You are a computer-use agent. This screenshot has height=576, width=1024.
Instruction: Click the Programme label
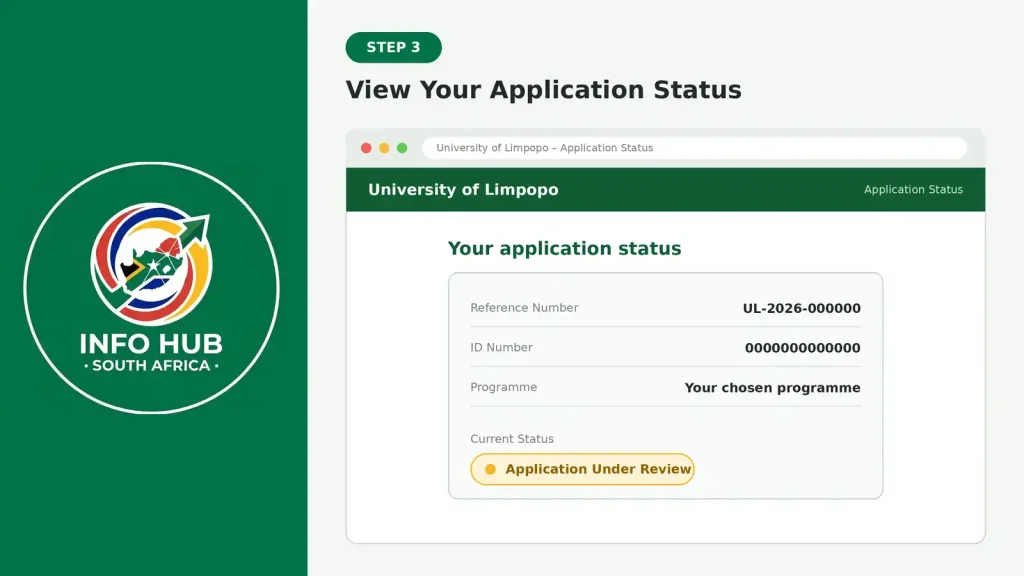tap(504, 387)
